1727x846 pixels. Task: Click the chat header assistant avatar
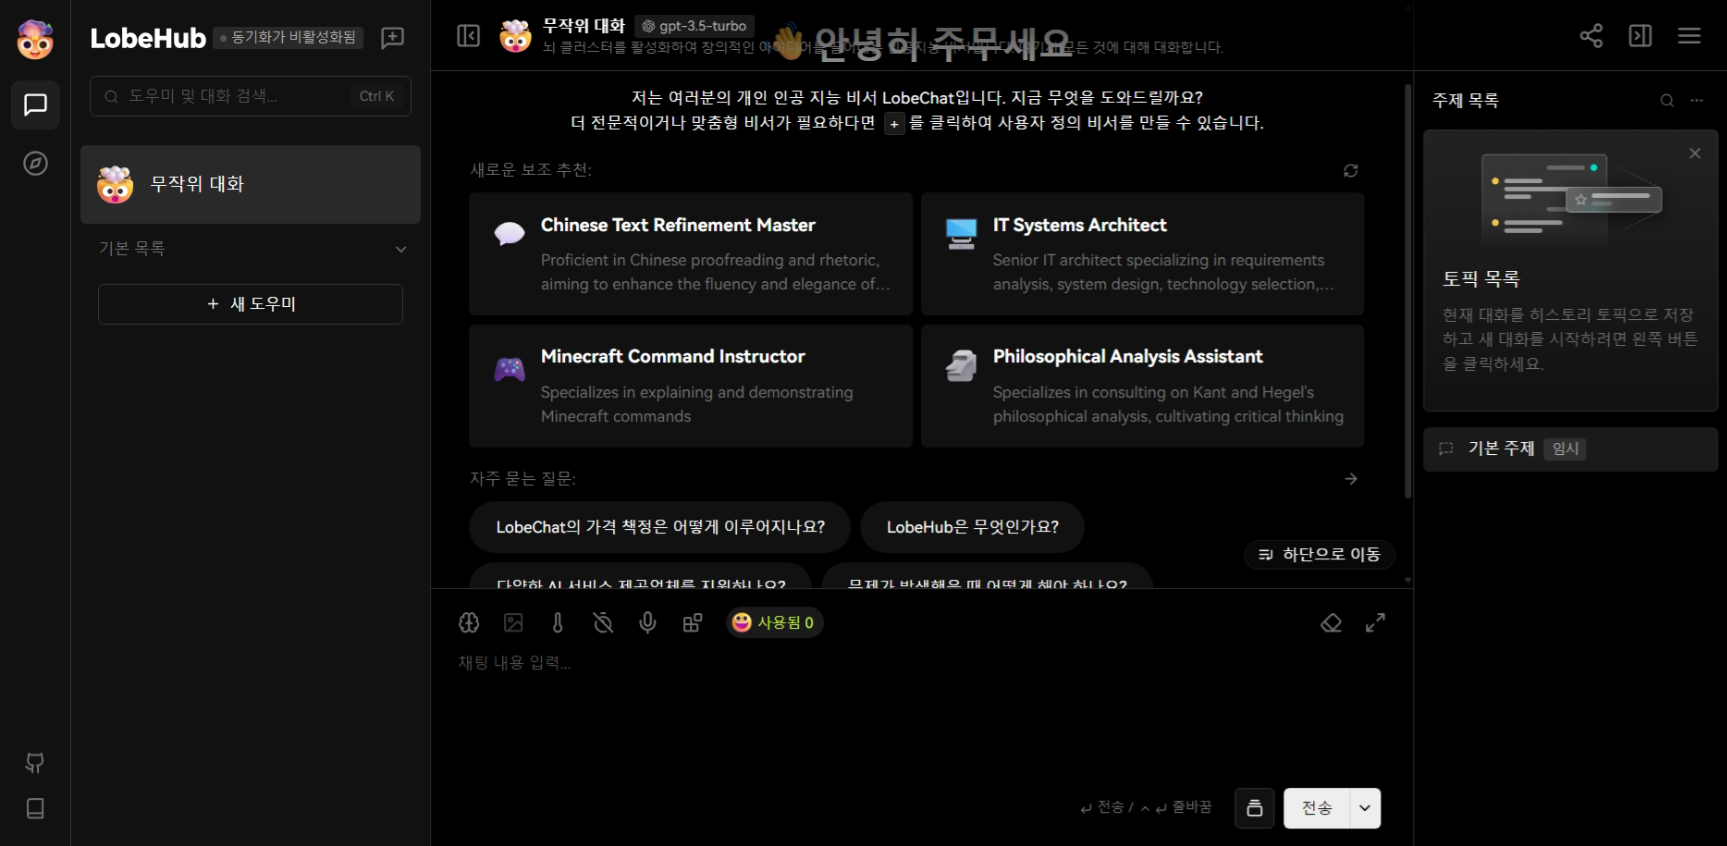coord(516,36)
